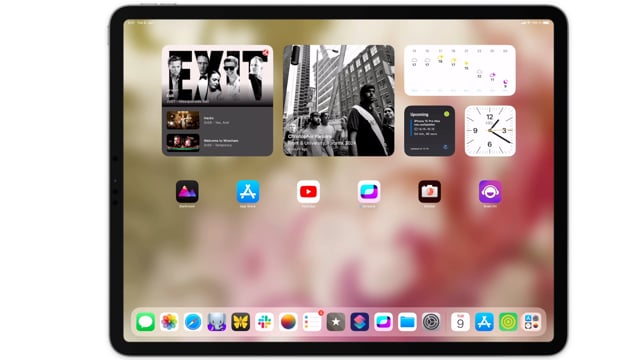Viewport: 640px width, 360px height.
Task: Launch the YouTube app
Action: [x=308, y=191]
